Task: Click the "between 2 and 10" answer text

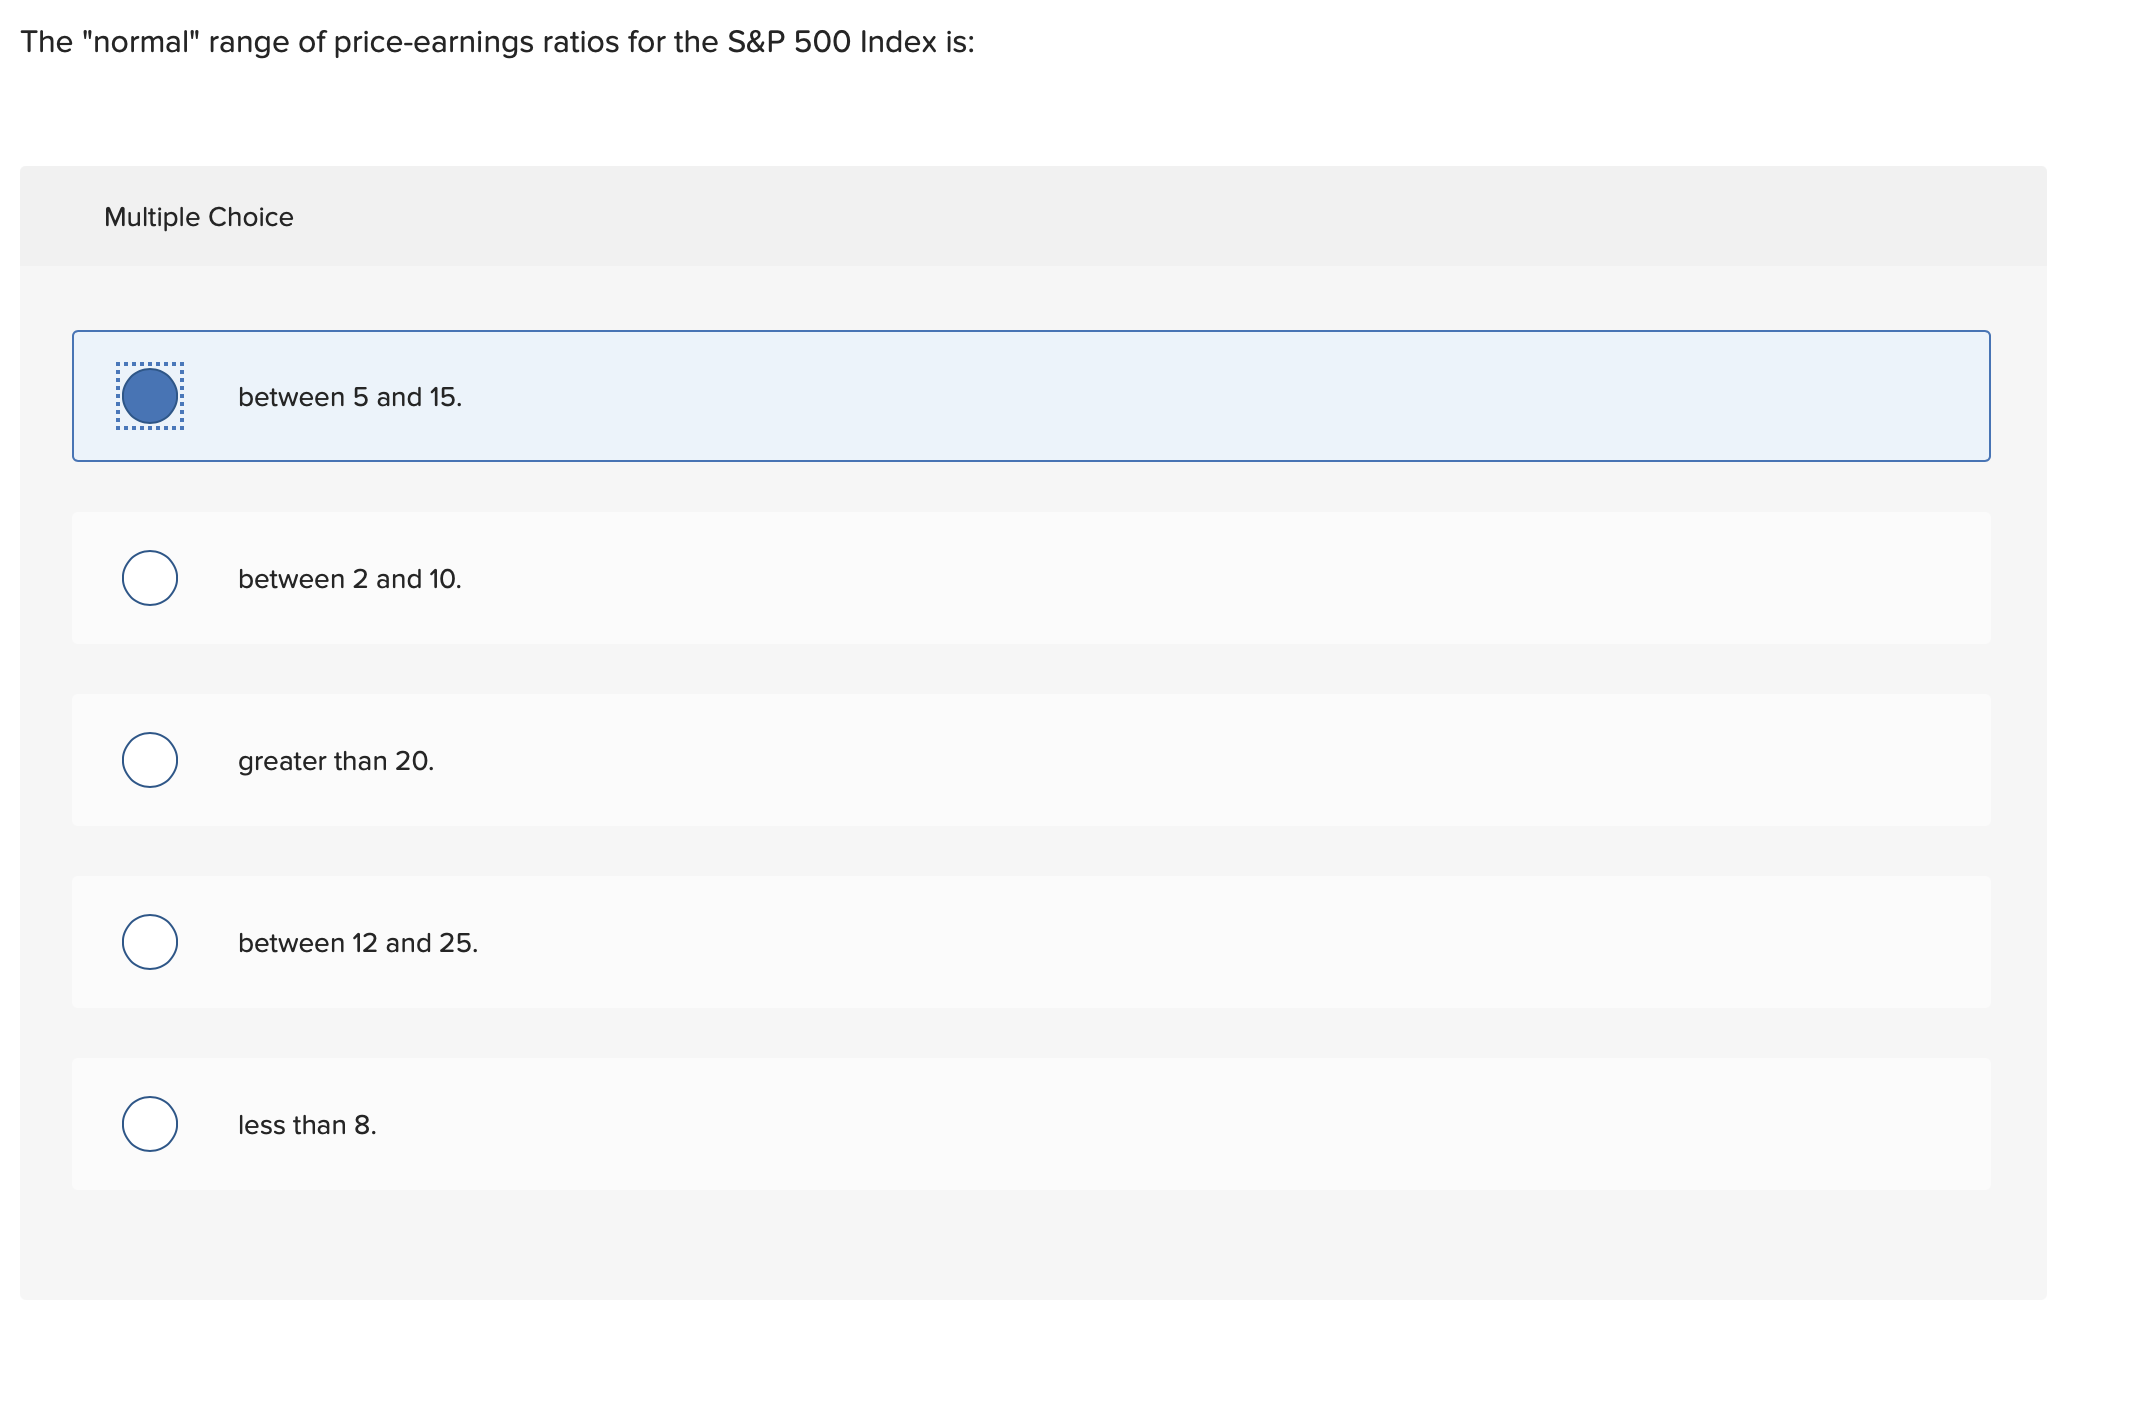Action: 349,578
